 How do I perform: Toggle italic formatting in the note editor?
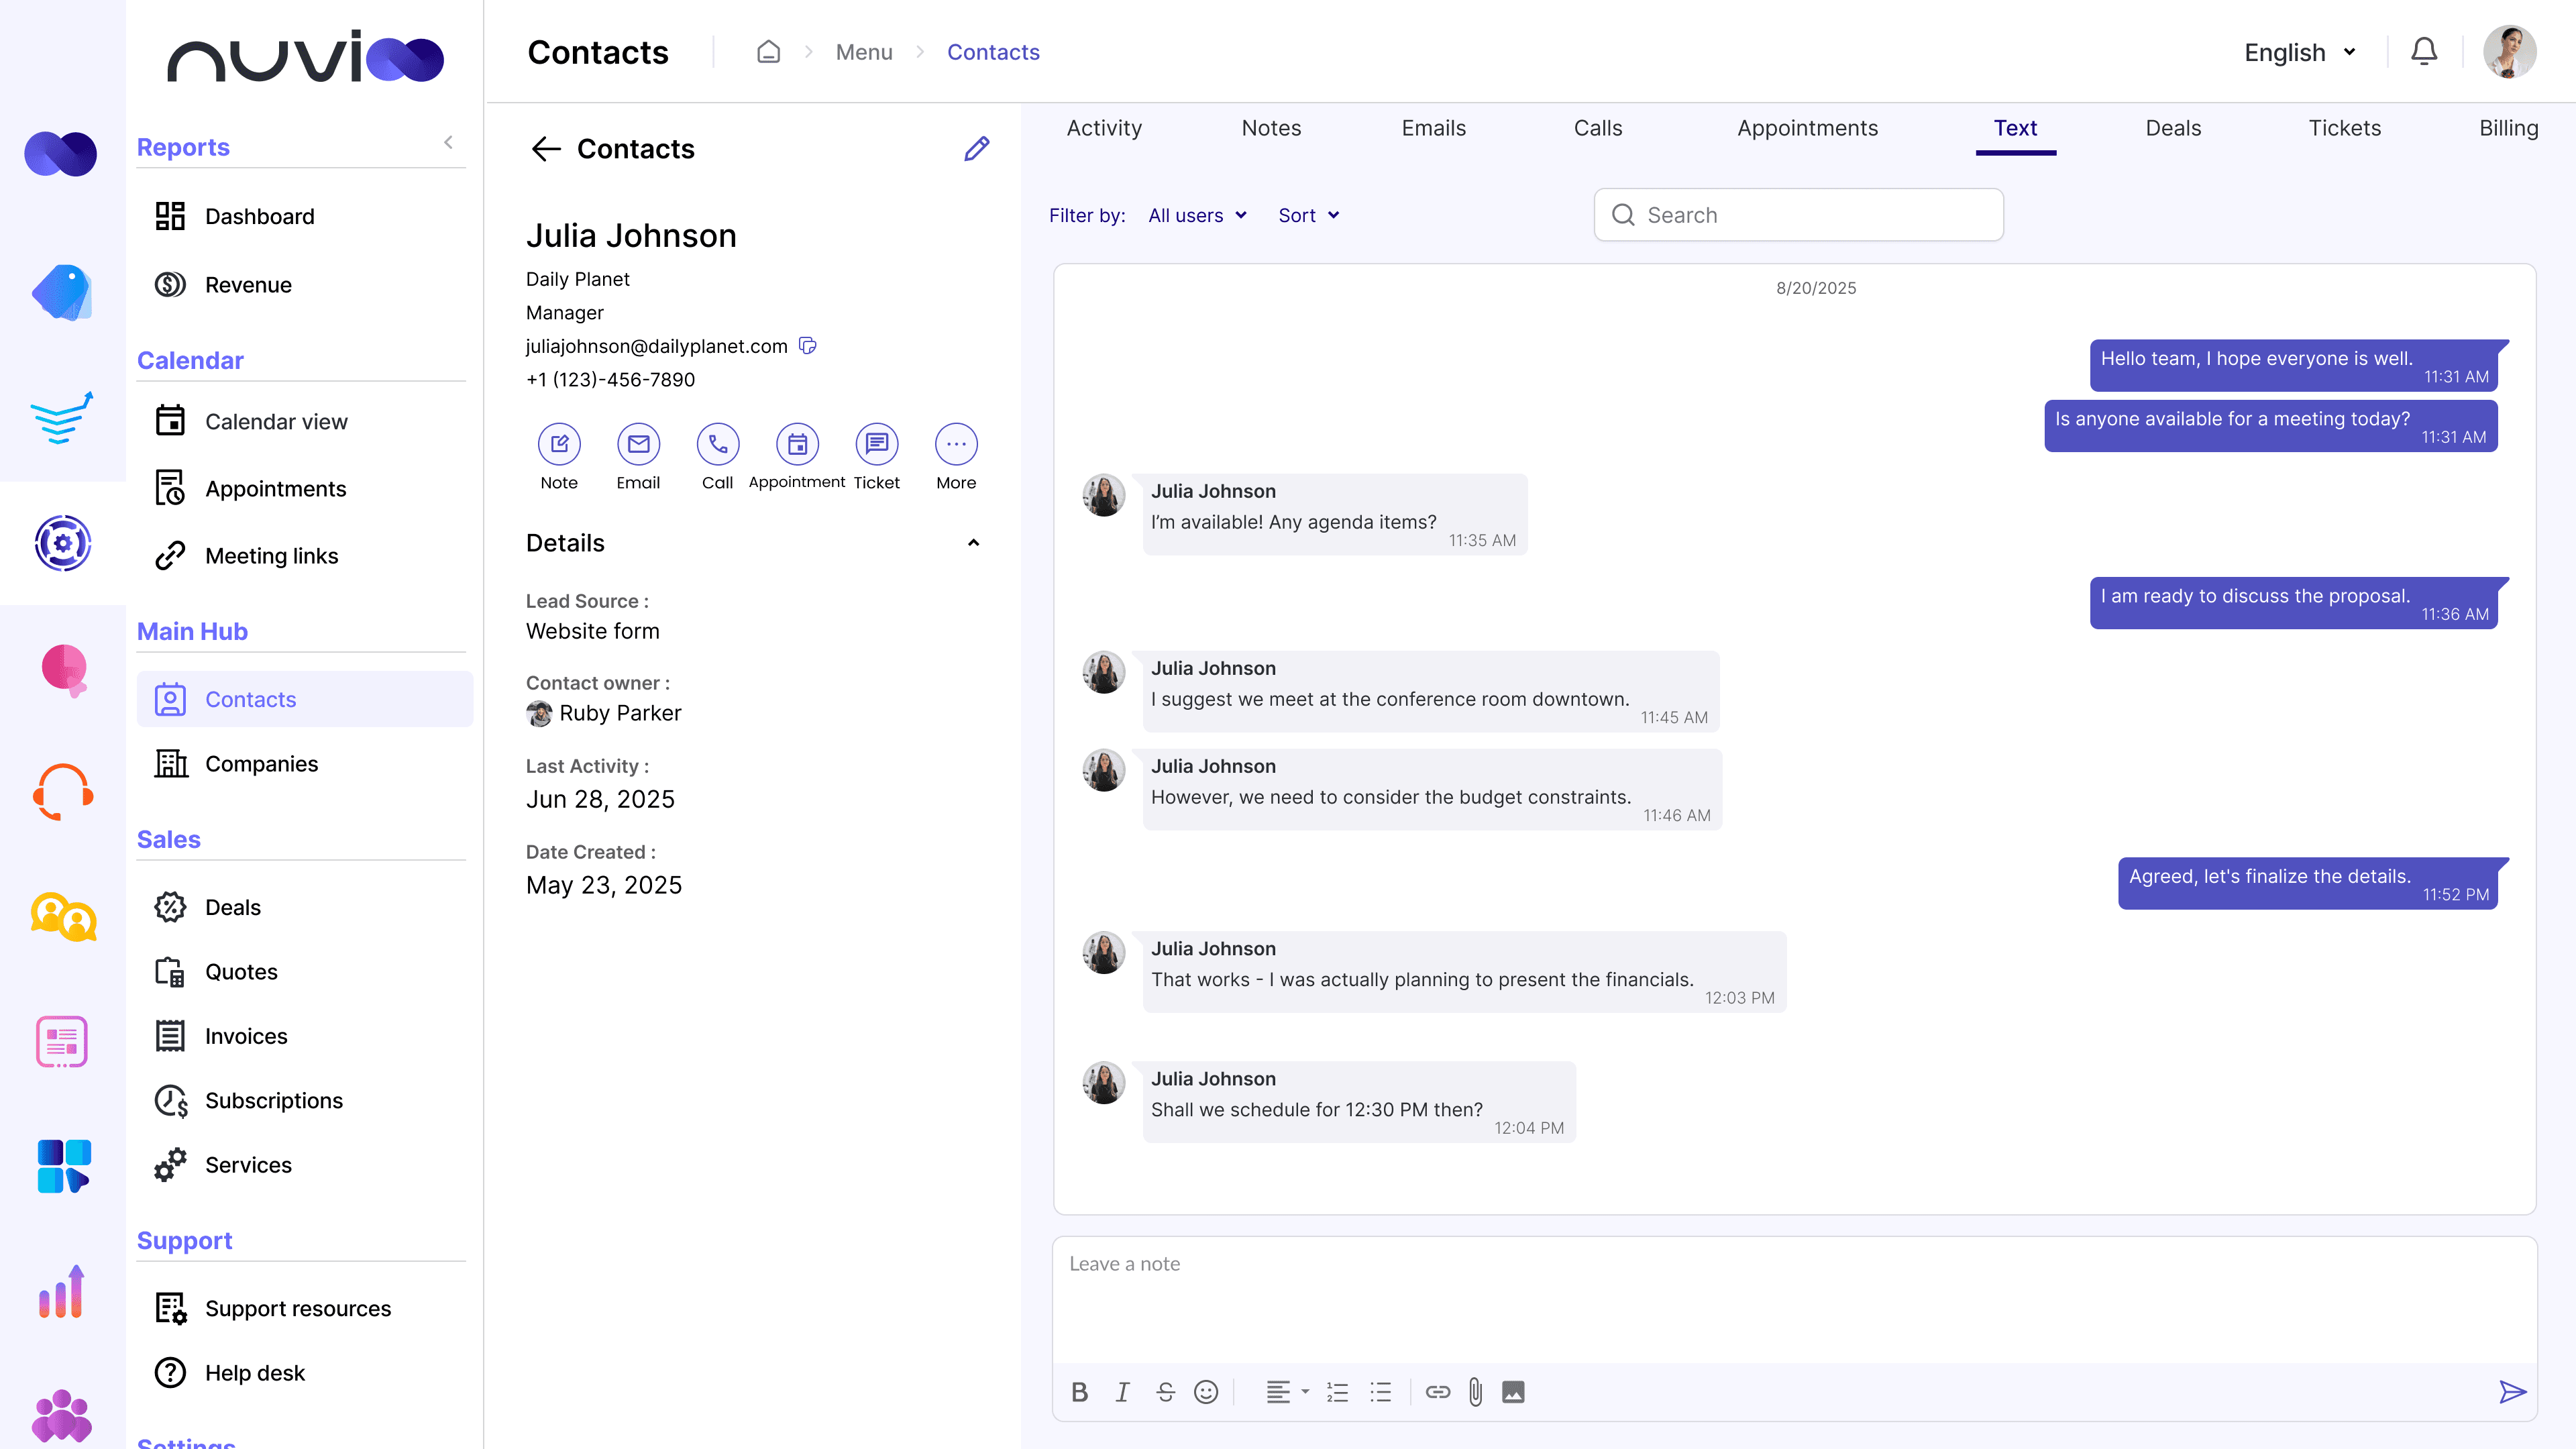click(1122, 1392)
